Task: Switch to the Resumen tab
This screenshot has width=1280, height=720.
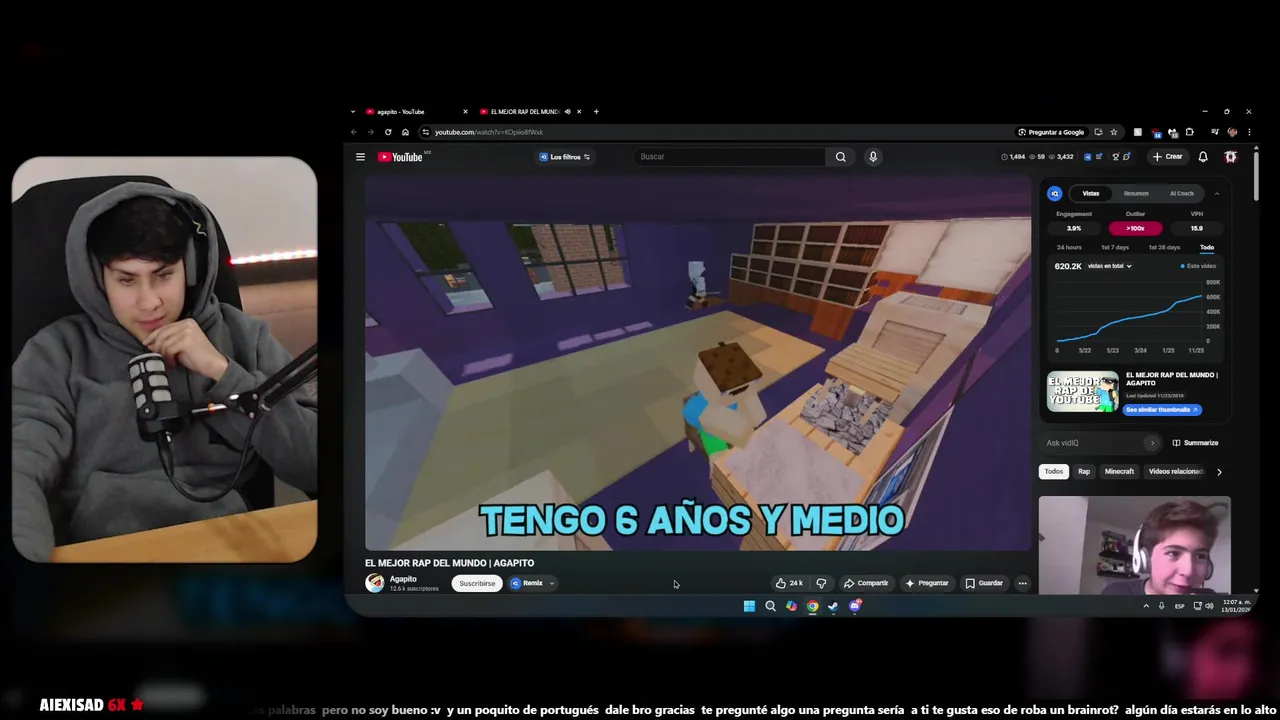Action: click(x=1136, y=193)
